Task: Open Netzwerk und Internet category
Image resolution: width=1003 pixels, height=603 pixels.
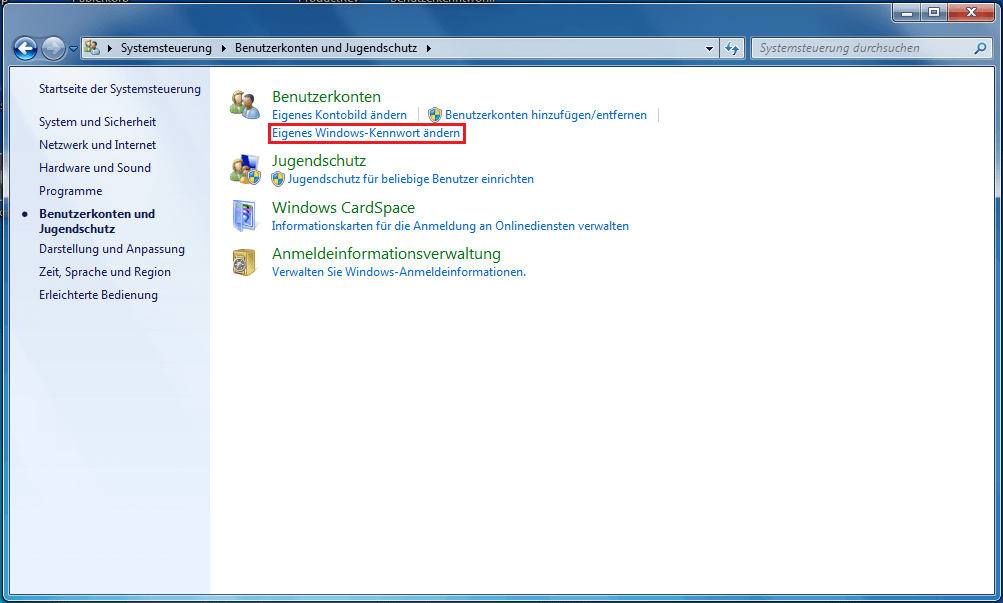Action: (97, 145)
